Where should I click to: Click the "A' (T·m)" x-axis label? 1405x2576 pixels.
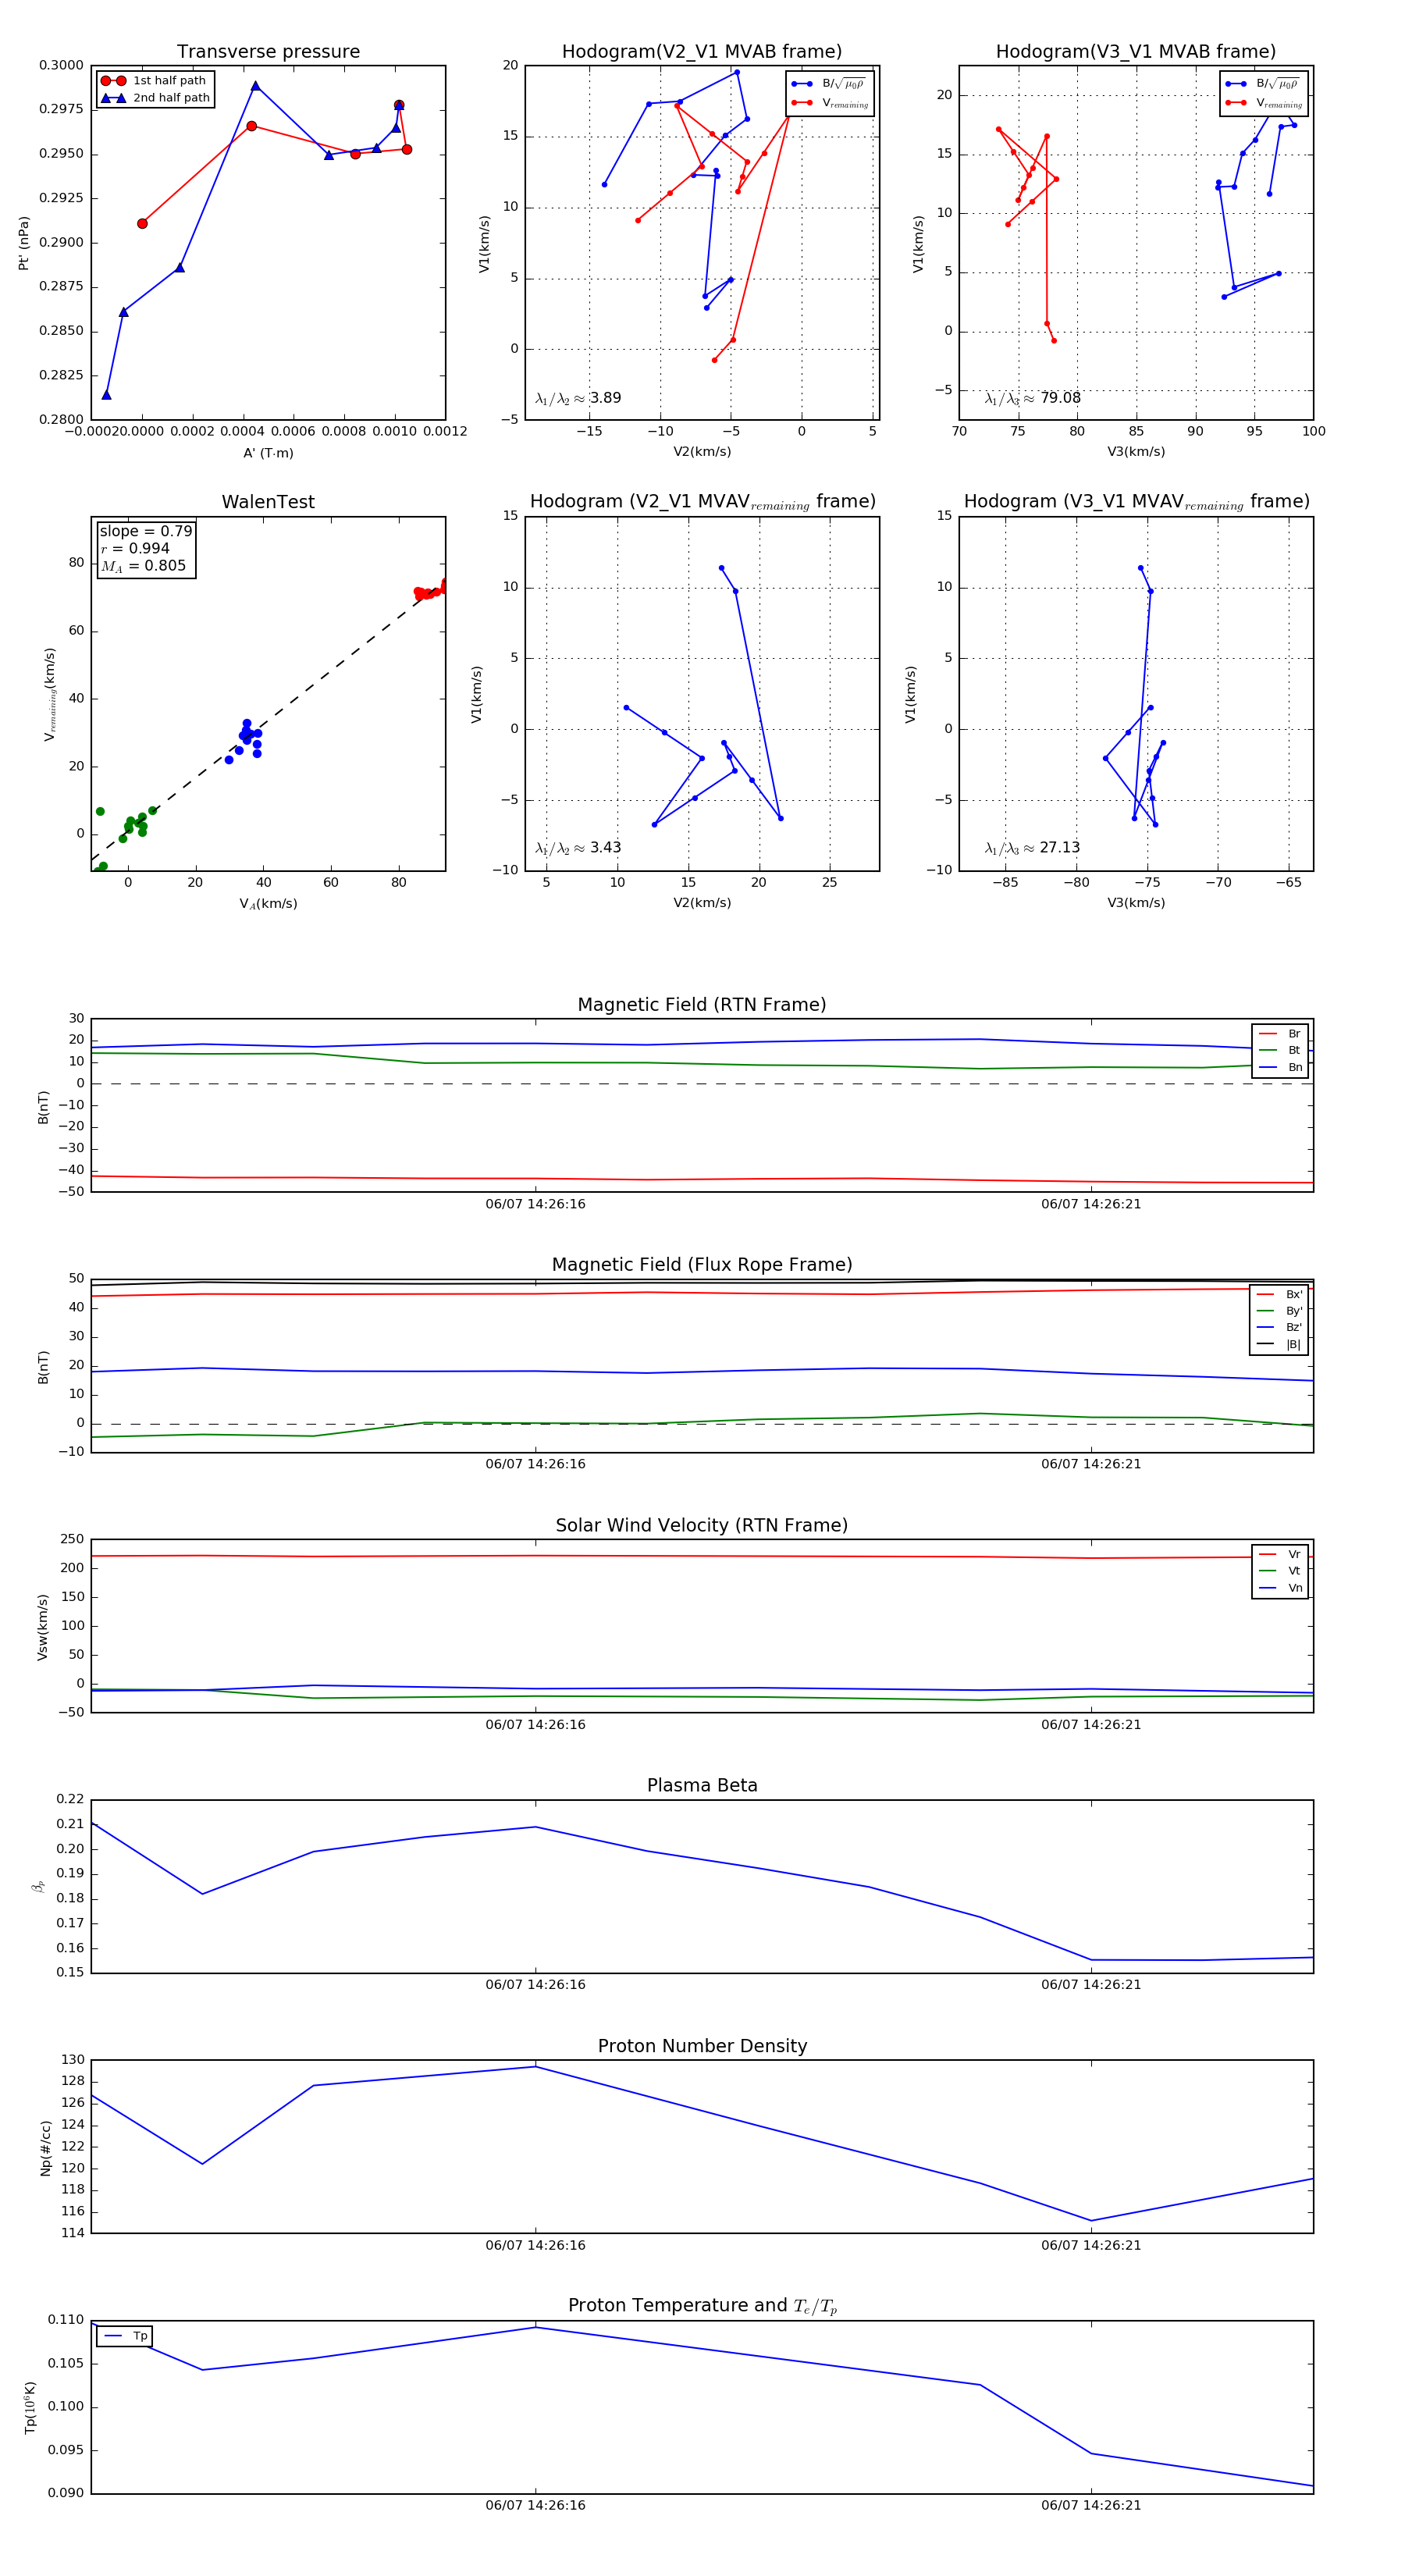click(268, 453)
